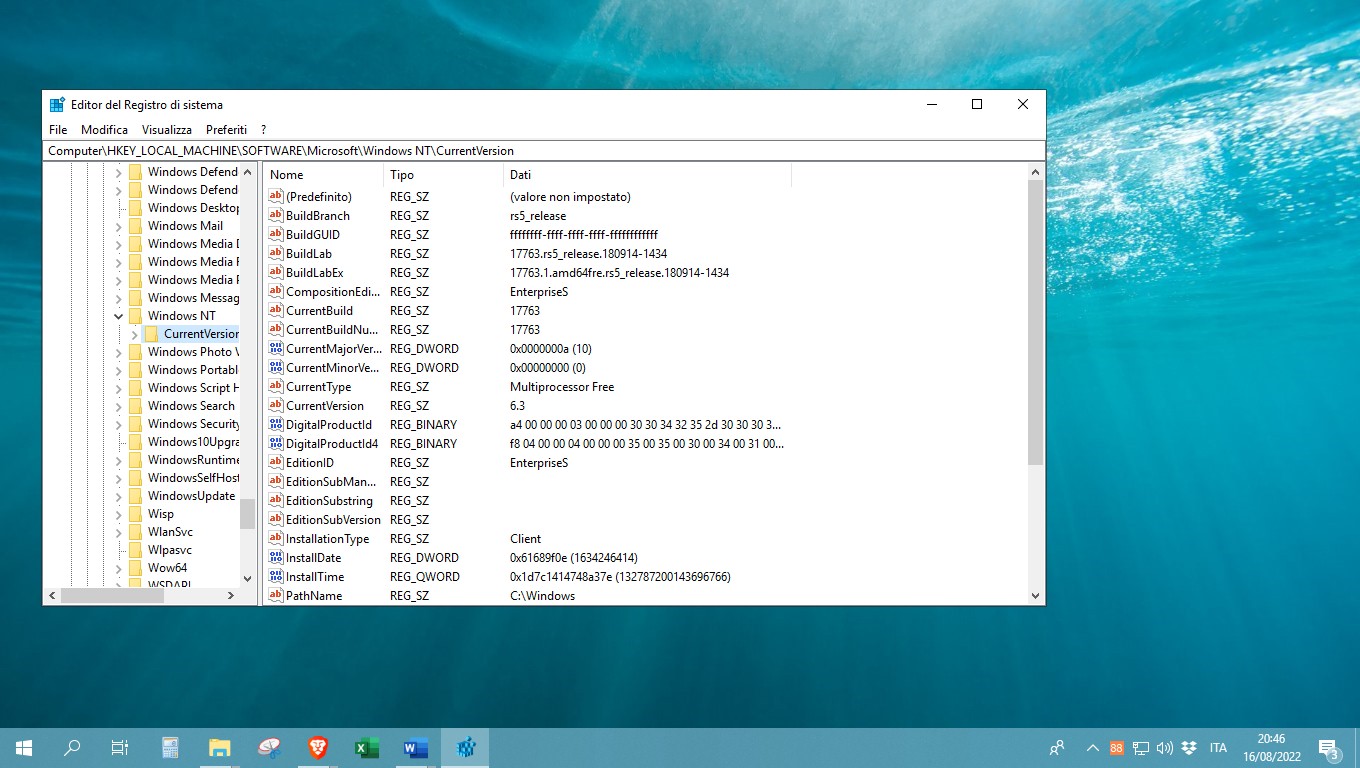Image resolution: width=1360 pixels, height=768 pixels.
Task: Click the DWORD icon beside InstallDate
Action: (276, 558)
